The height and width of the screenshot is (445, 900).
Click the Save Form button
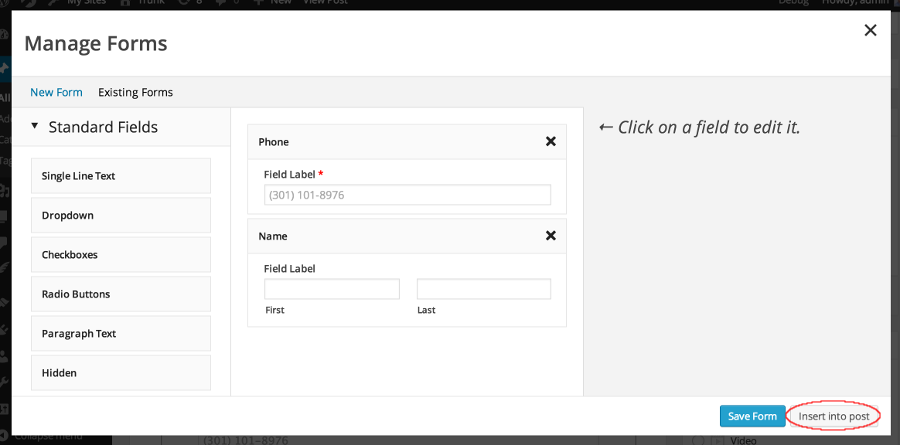click(x=752, y=416)
